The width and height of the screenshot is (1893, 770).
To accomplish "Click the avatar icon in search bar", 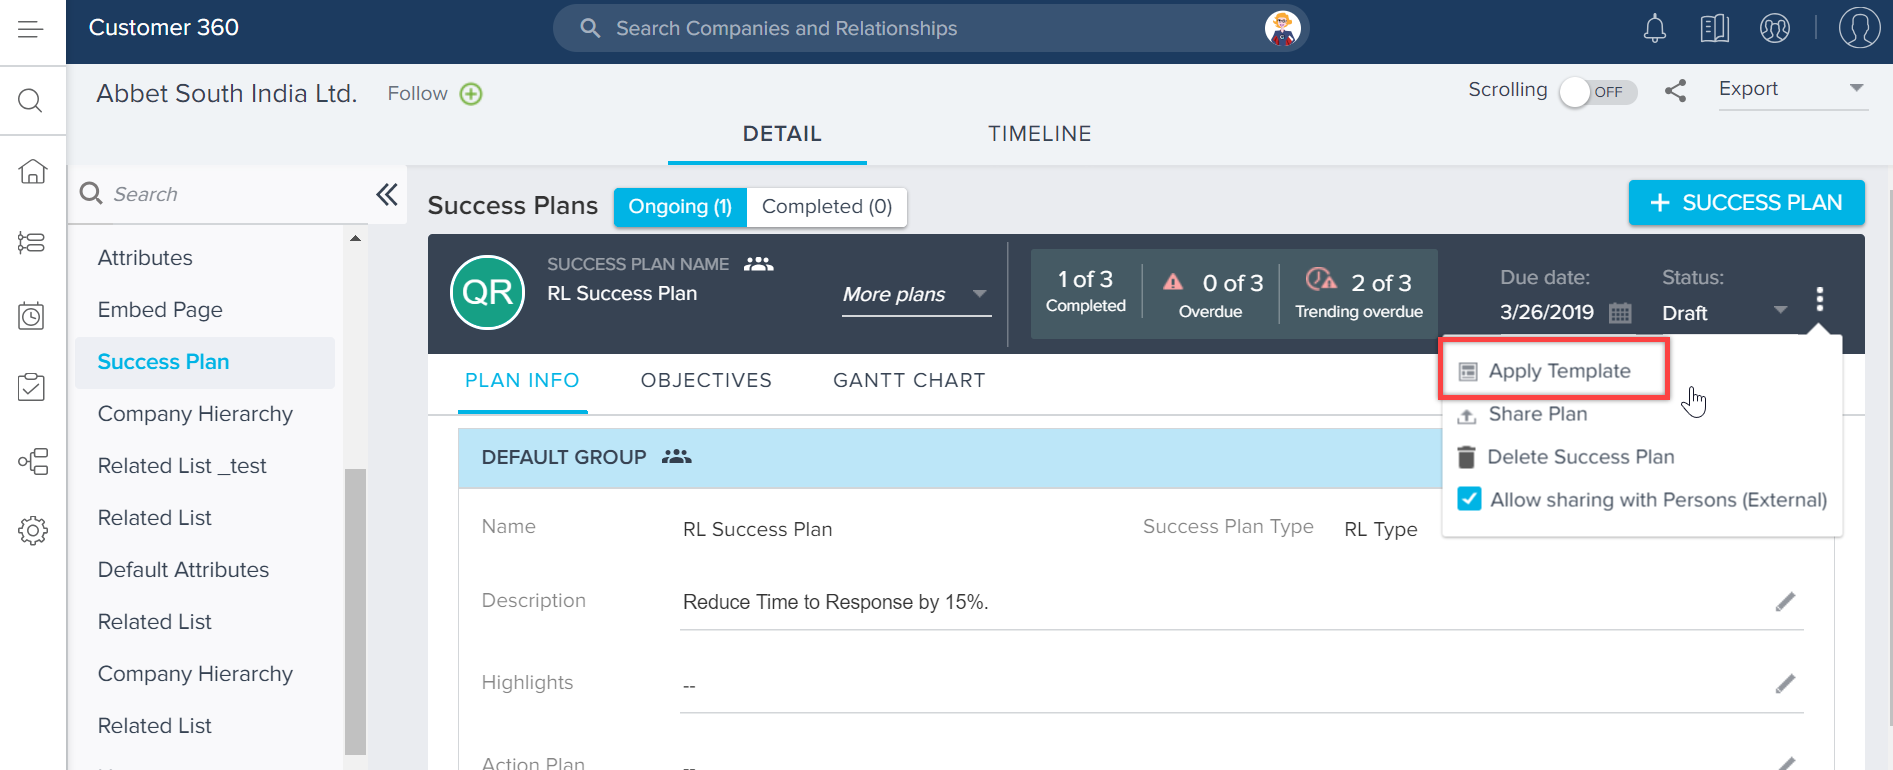I will (x=1282, y=28).
